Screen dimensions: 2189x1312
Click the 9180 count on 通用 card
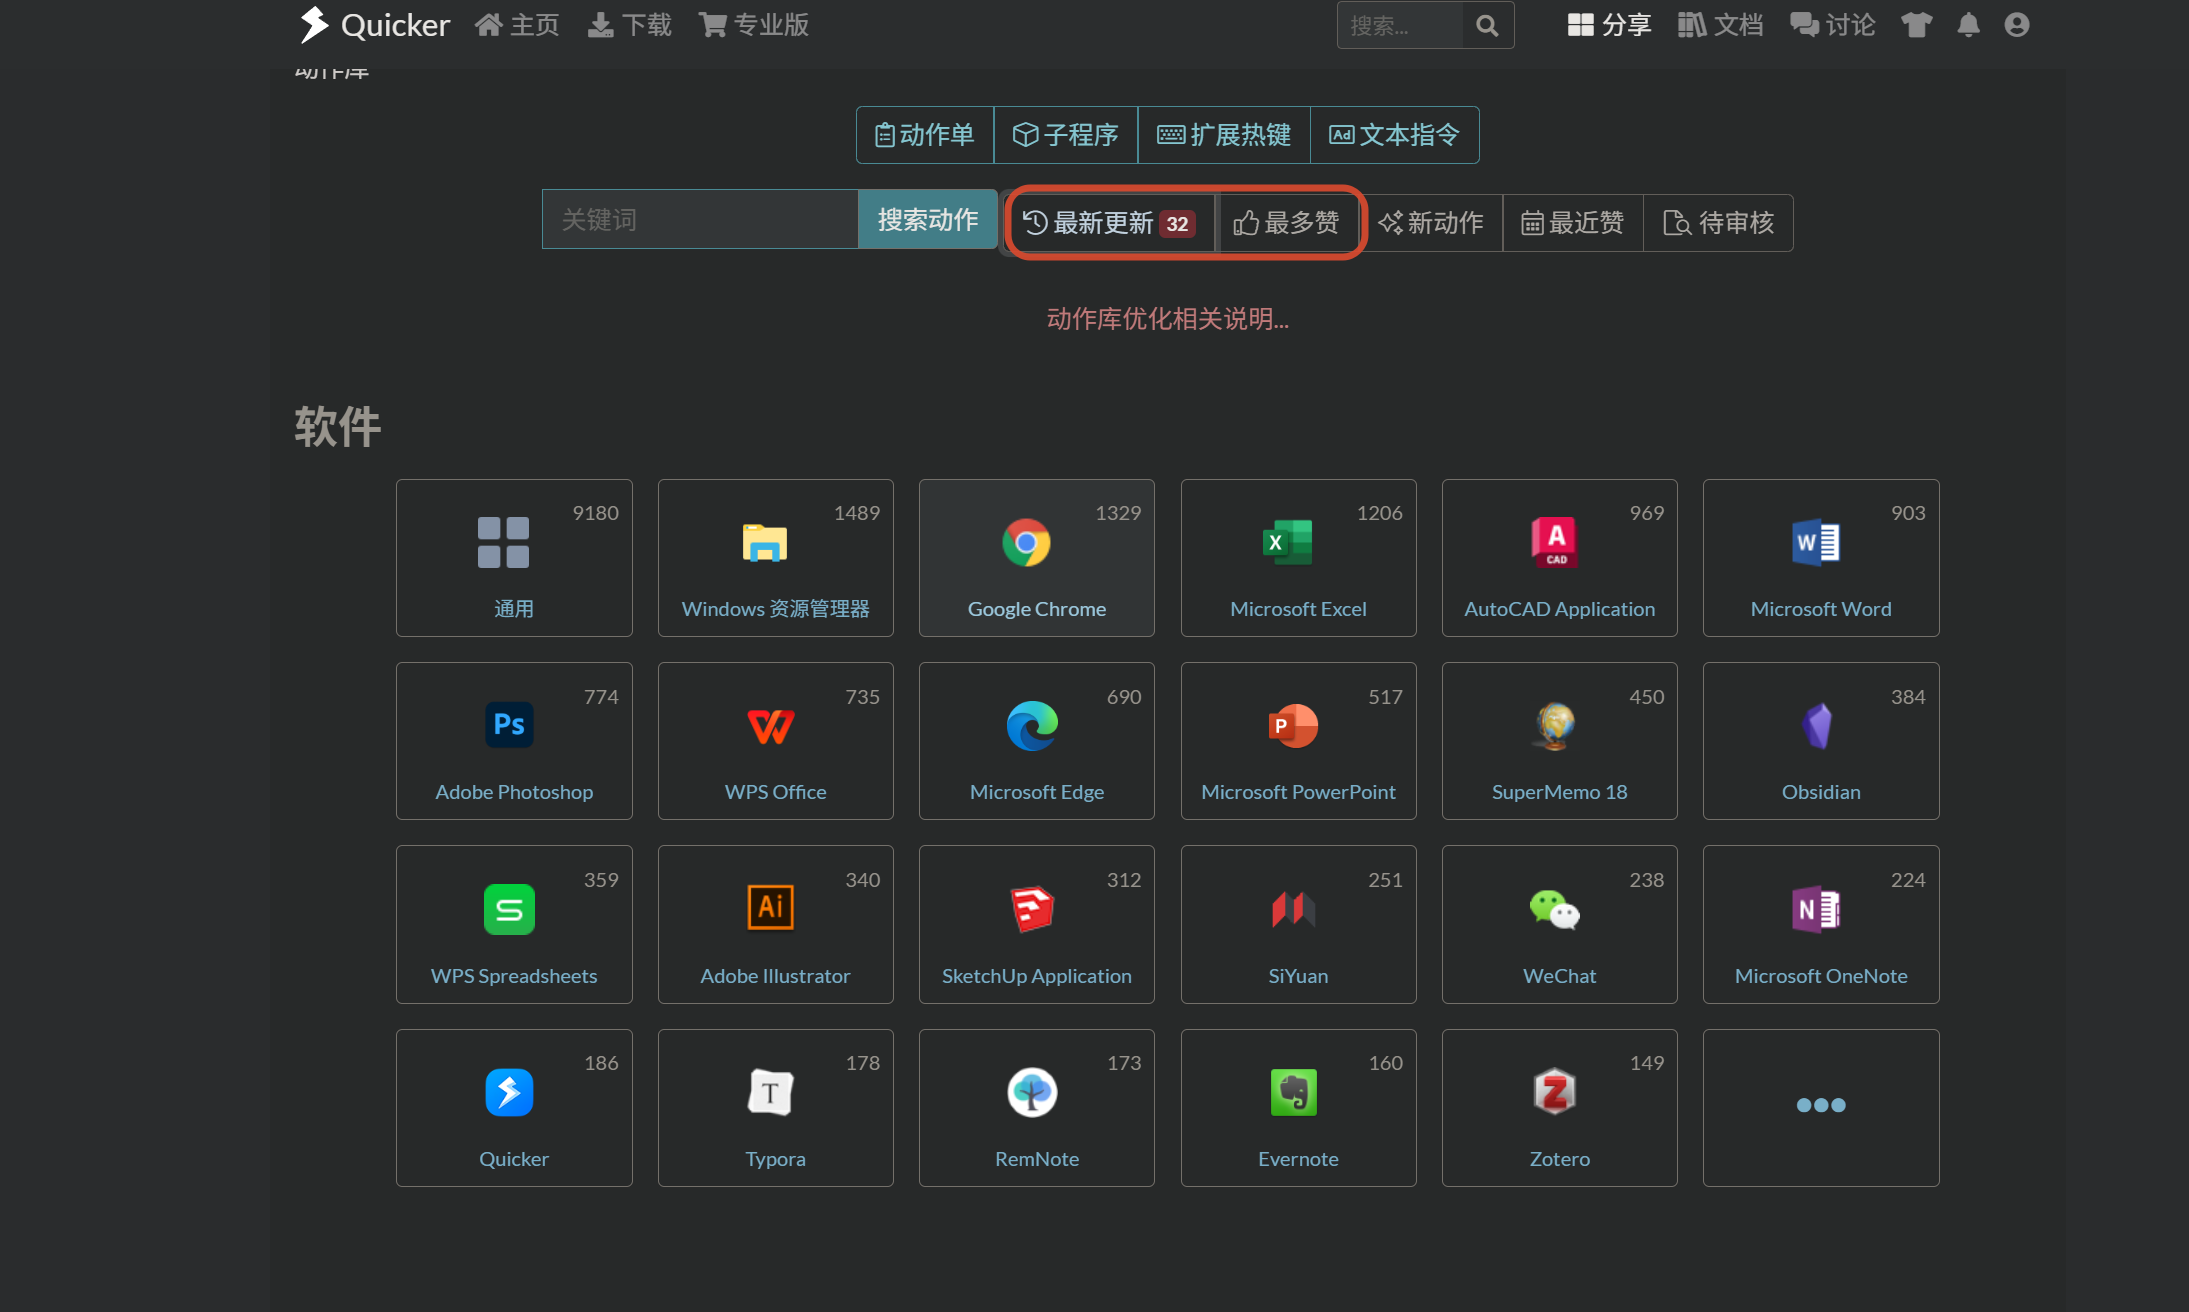point(596,513)
